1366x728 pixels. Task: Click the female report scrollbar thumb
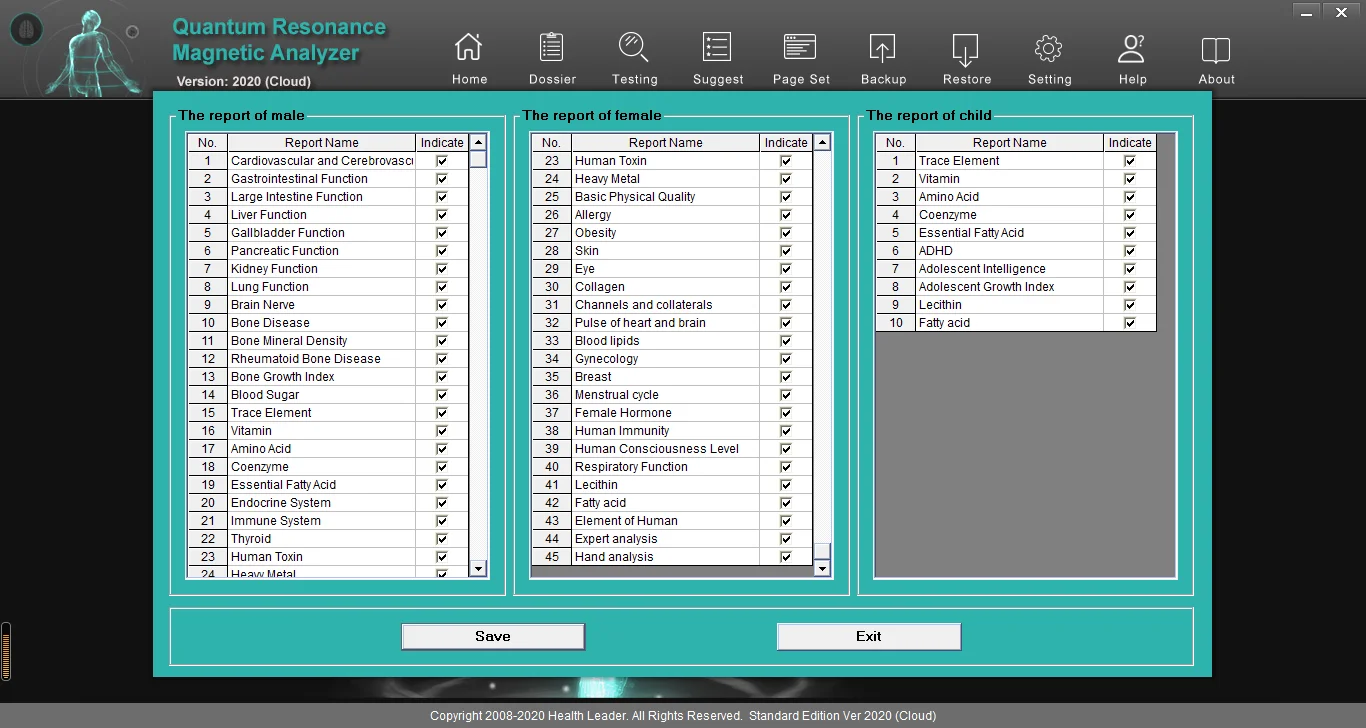(x=822, y=551)
